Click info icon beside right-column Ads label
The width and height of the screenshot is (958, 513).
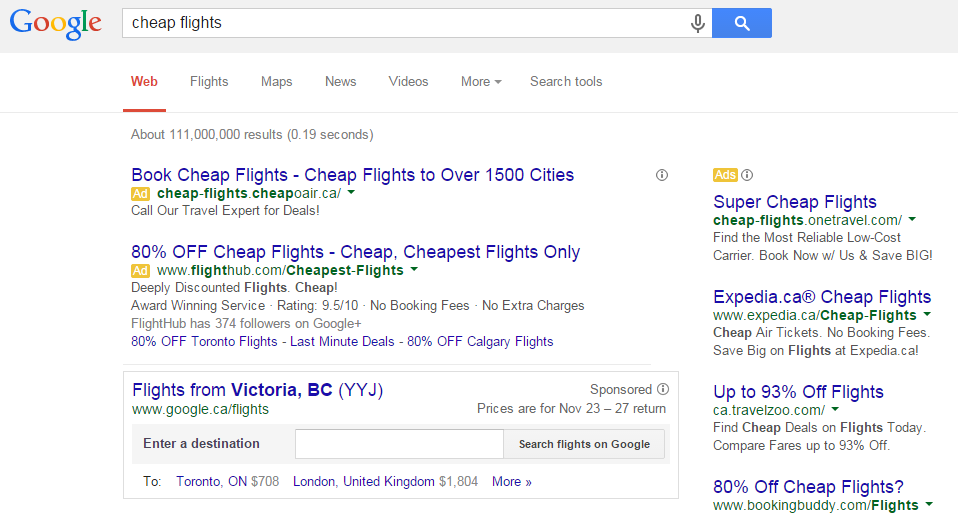point(747,175)
